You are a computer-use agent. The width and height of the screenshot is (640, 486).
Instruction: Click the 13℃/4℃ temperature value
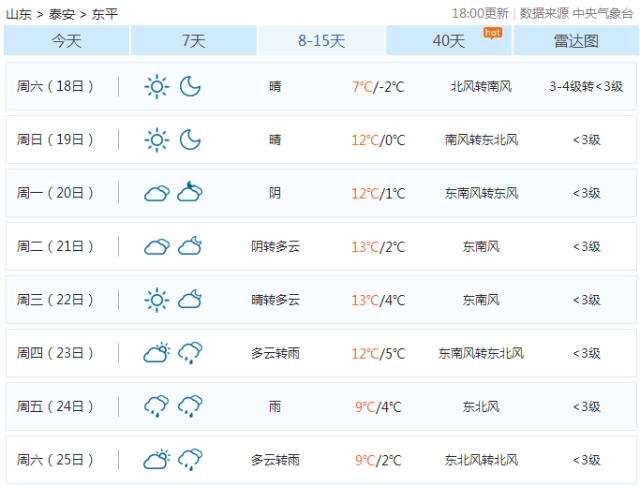[378, 300]
